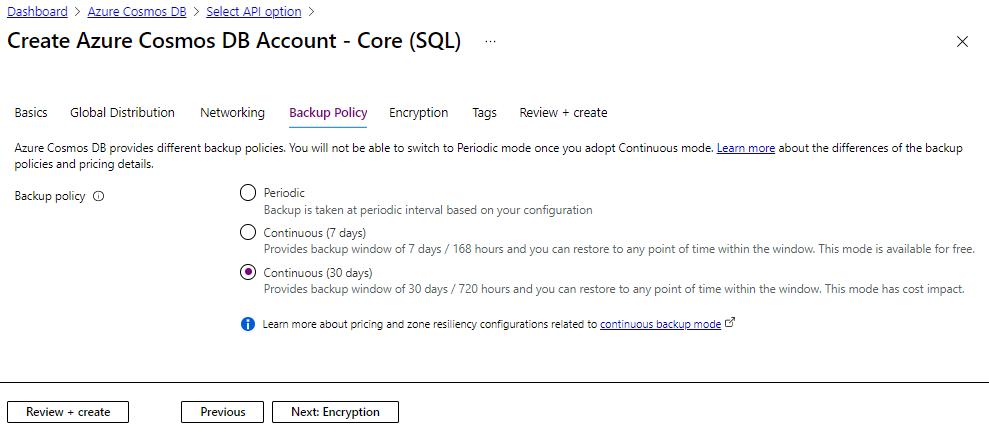The height and width of the screenshot is (437, 989).
Task: Open the more options ellipsis in title
Action: (490, 42)
